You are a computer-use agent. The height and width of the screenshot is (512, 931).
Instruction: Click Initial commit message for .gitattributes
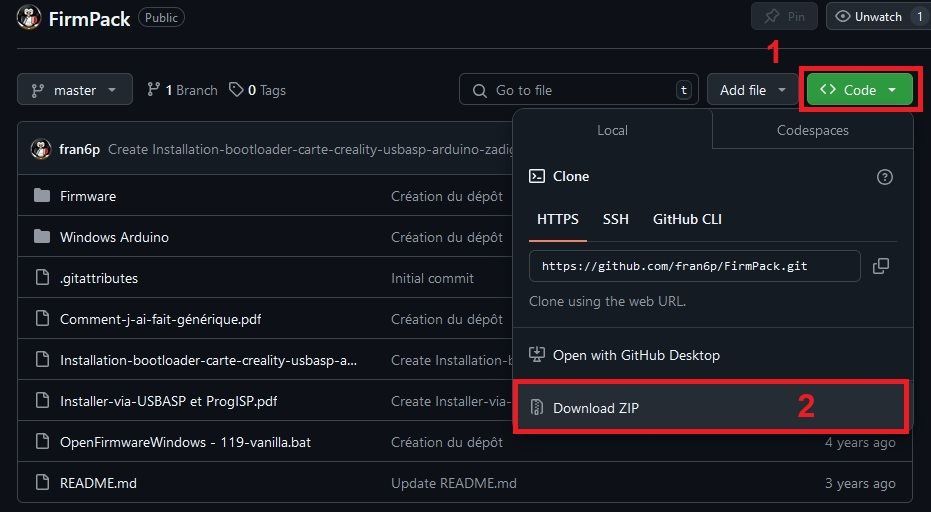(432, 278)
